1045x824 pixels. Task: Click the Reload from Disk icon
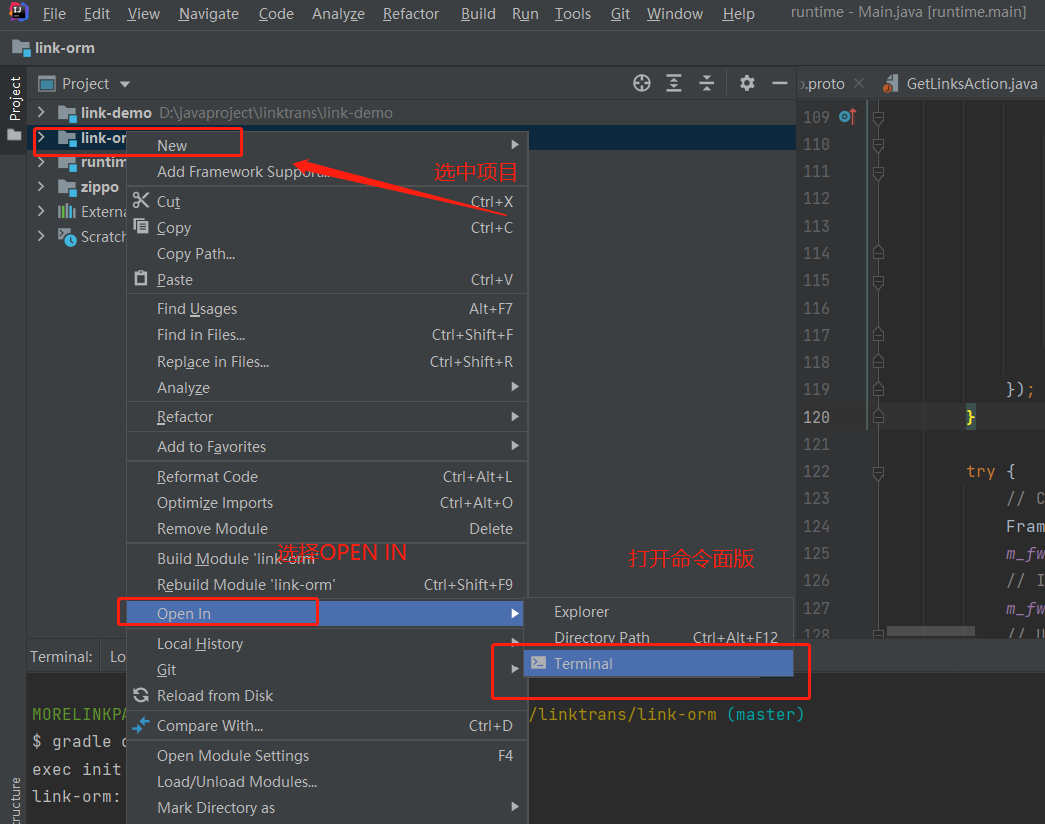click(142, 695)
